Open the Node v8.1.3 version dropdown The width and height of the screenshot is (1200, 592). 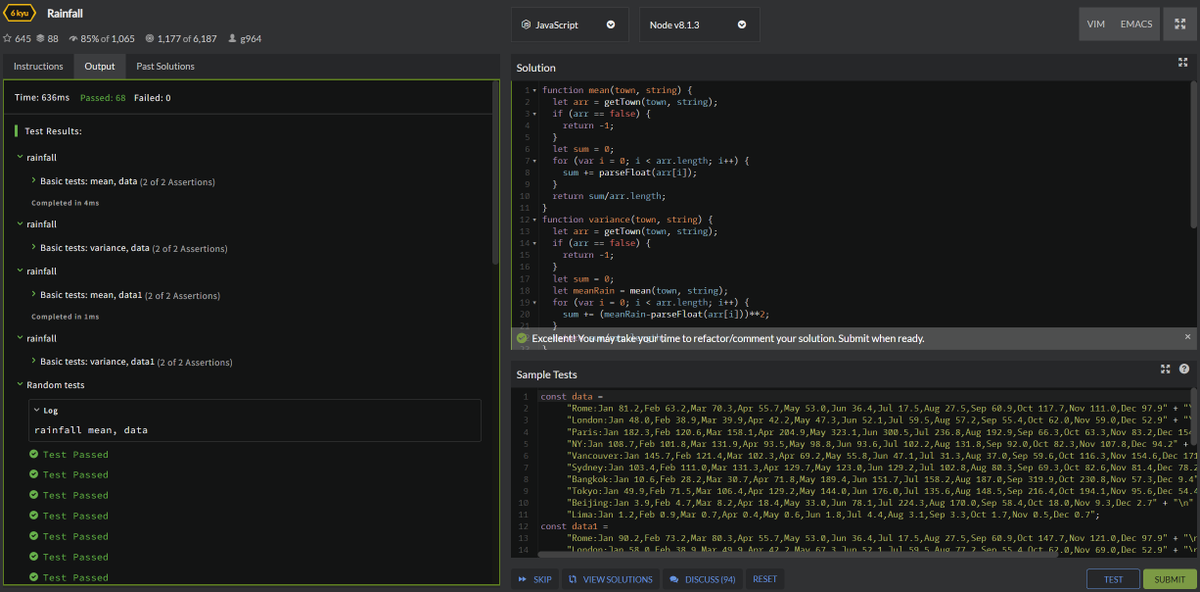tap(699, 25)
